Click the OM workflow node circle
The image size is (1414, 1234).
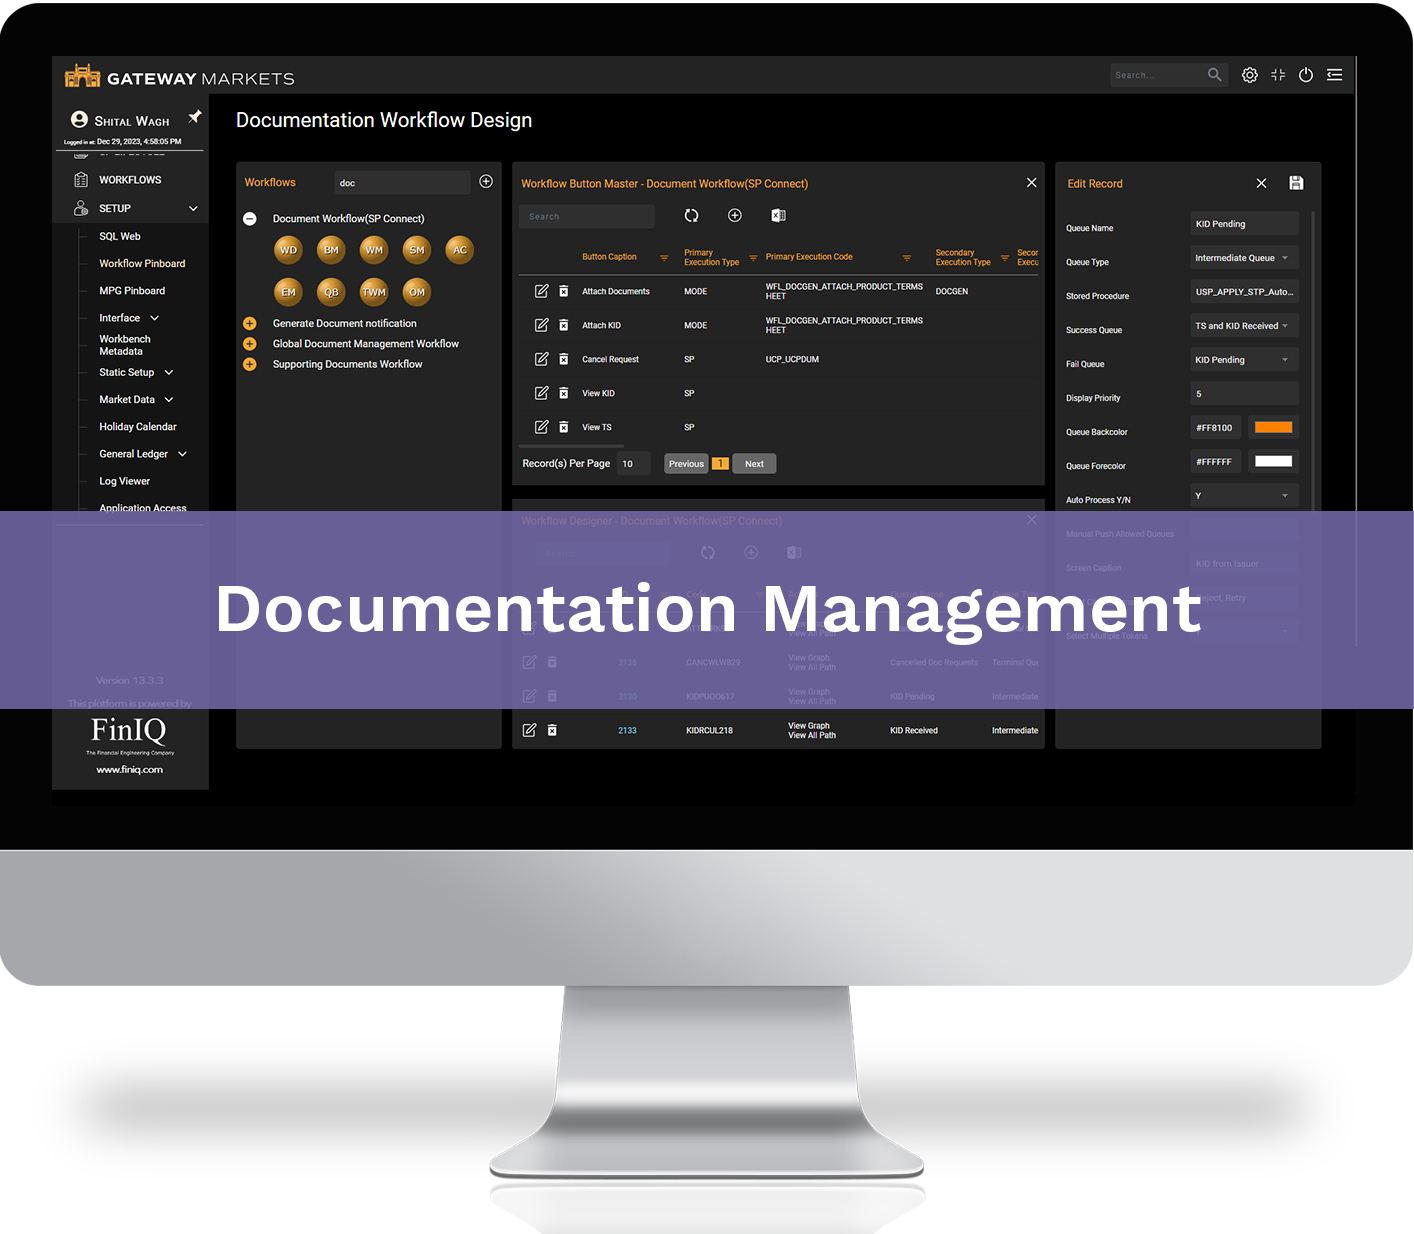[417, 292]
